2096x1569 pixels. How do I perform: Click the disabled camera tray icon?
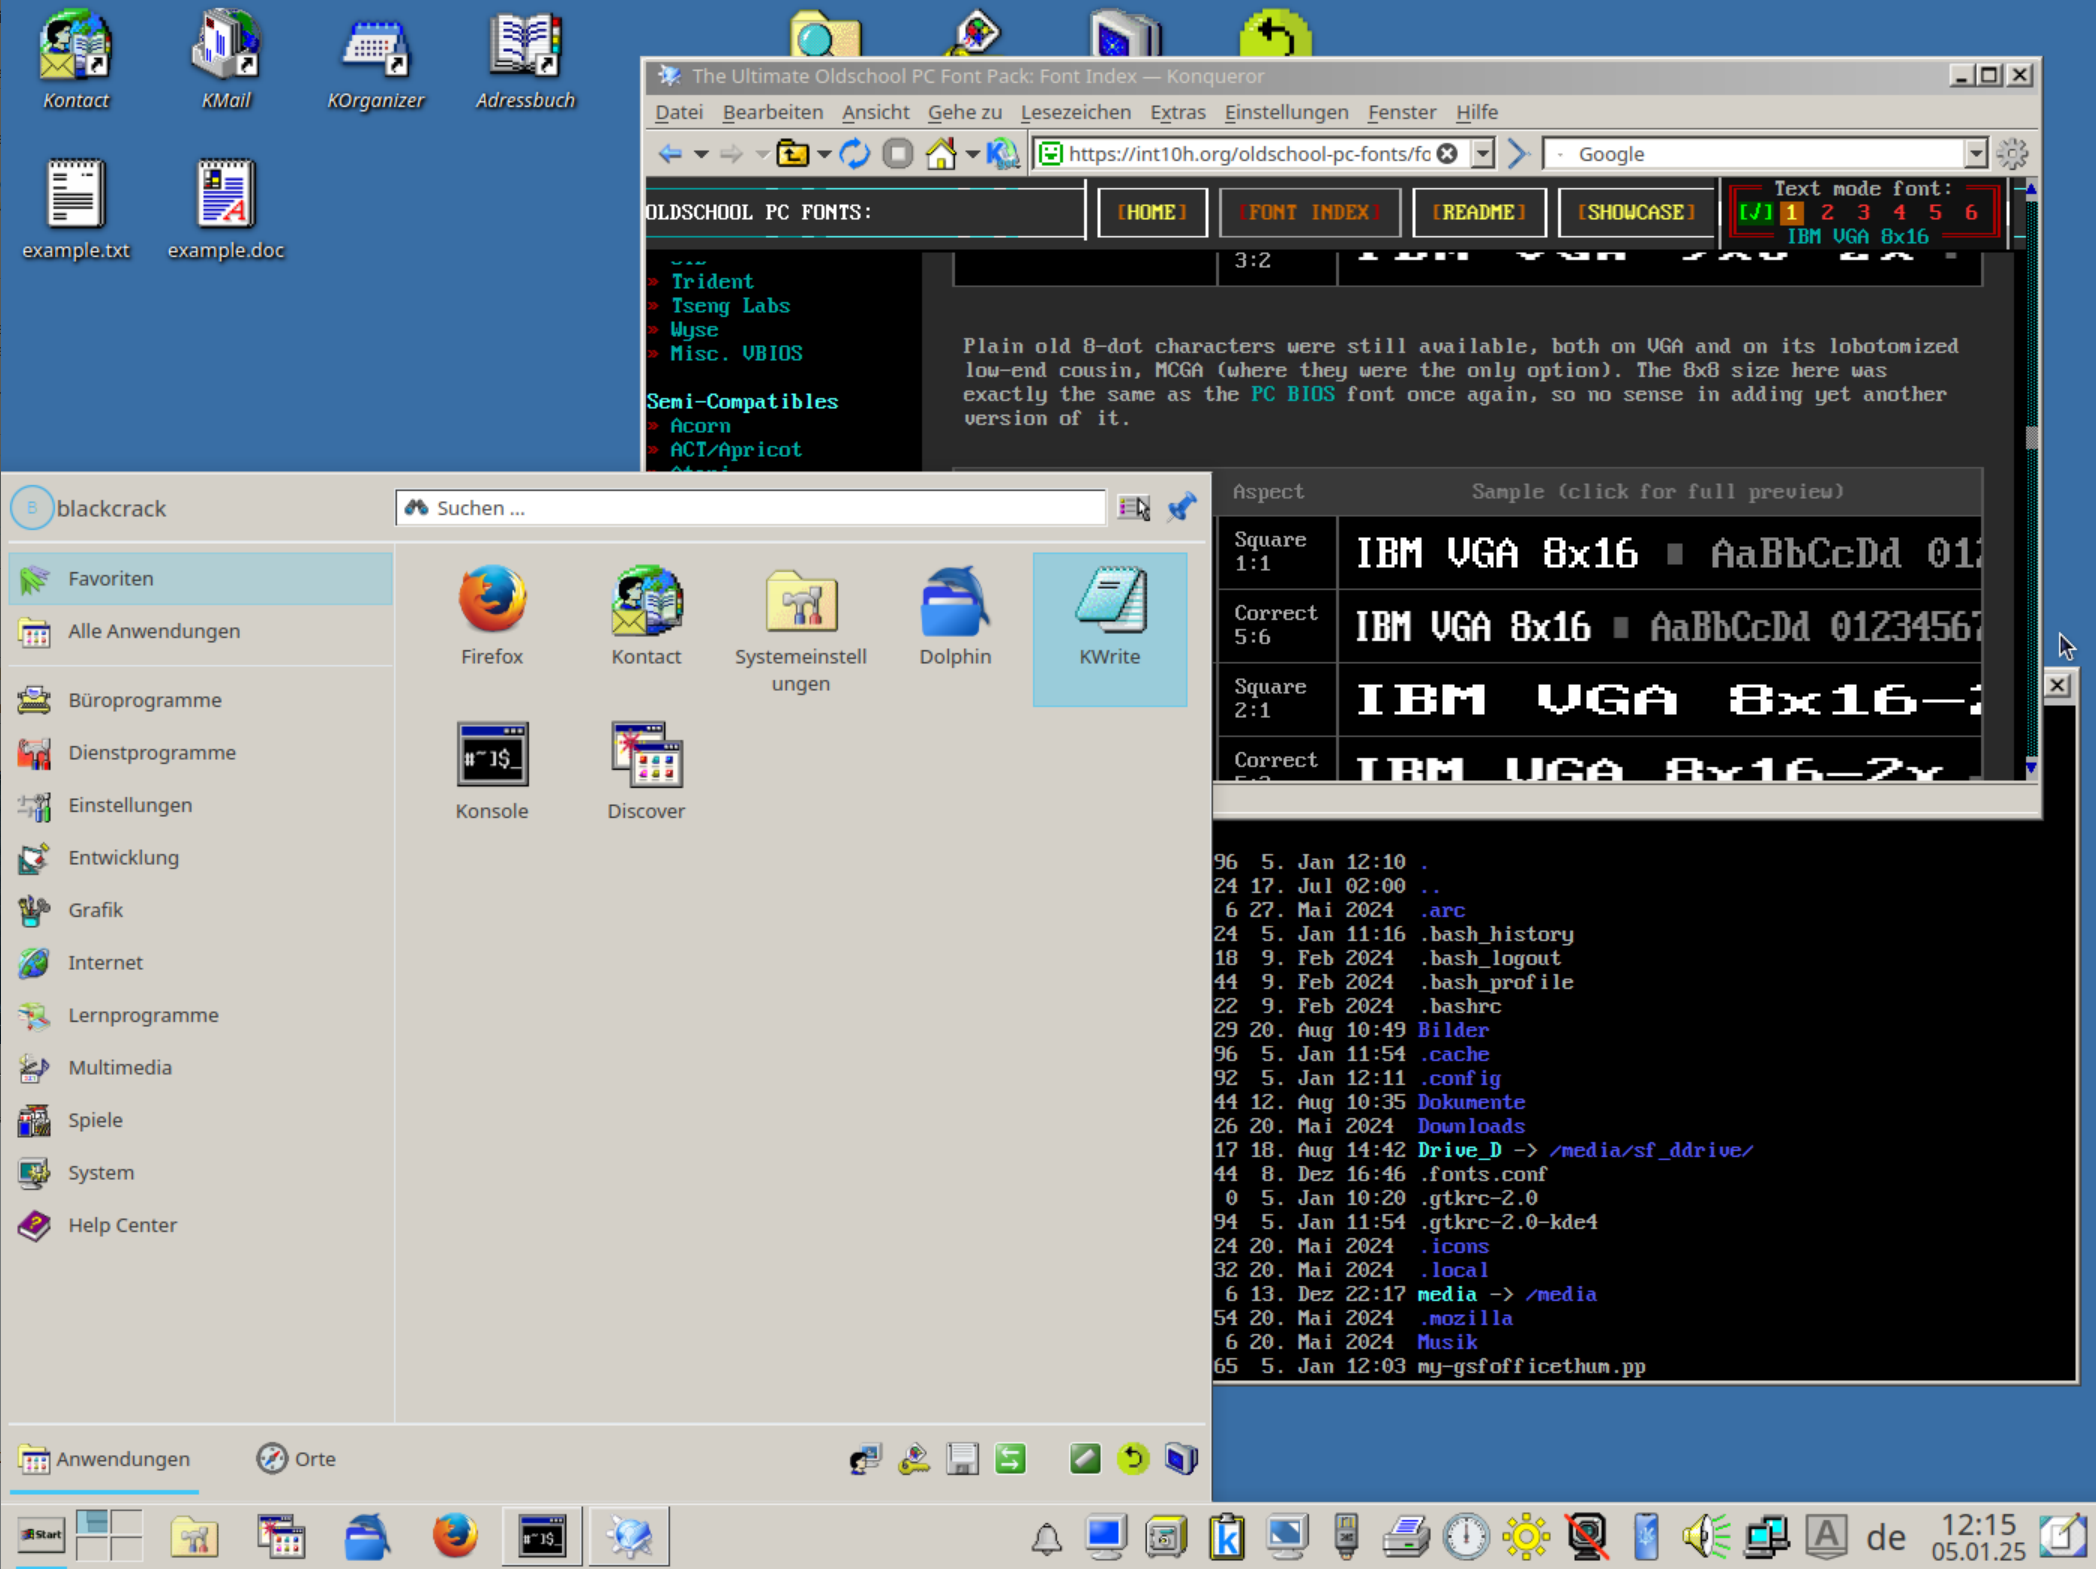coord(1586,1536)
